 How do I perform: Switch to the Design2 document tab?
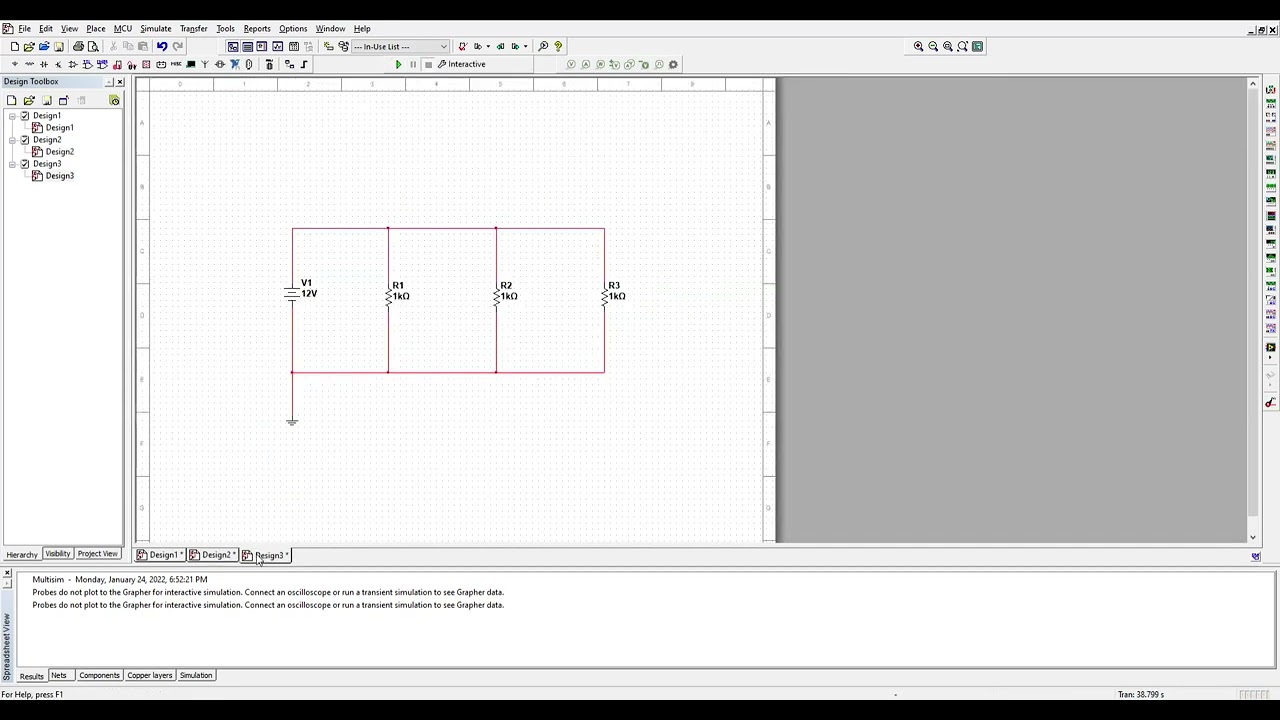(214, 555)
